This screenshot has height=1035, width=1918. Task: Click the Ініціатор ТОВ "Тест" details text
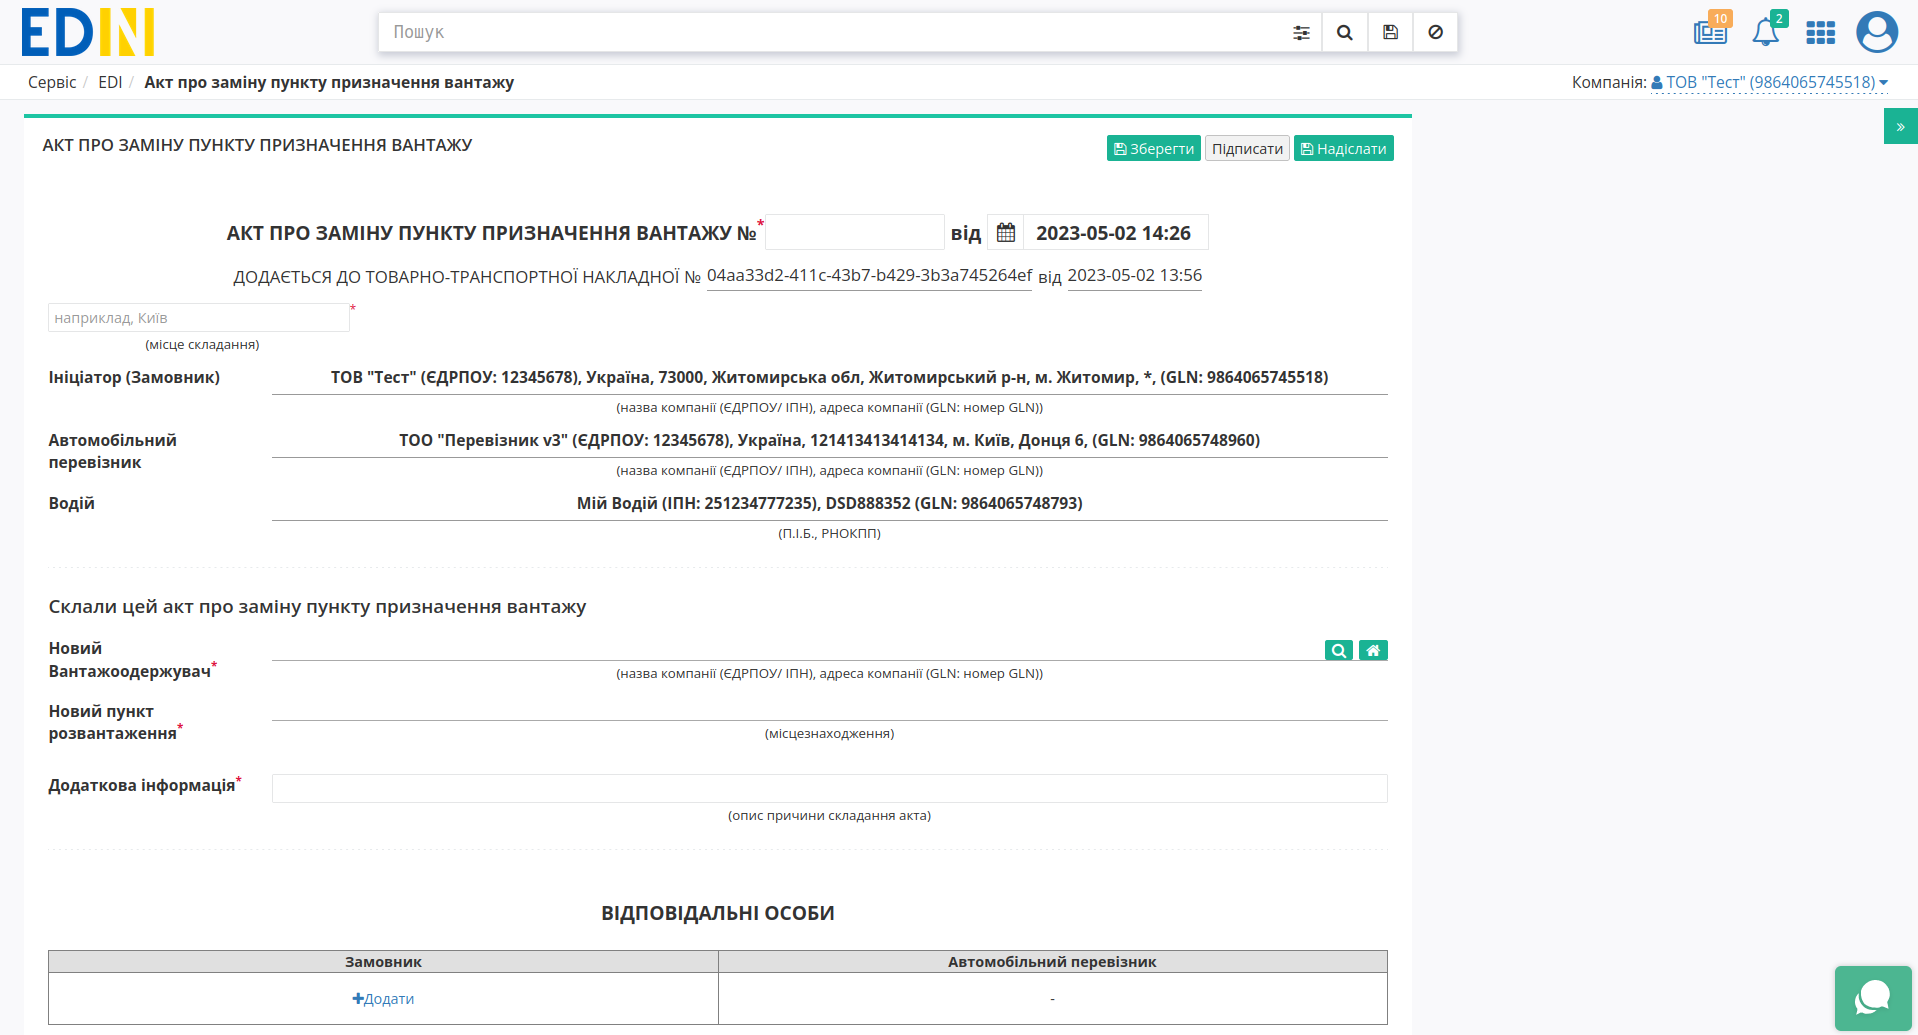pyautogui.click(x=830, y=377)
